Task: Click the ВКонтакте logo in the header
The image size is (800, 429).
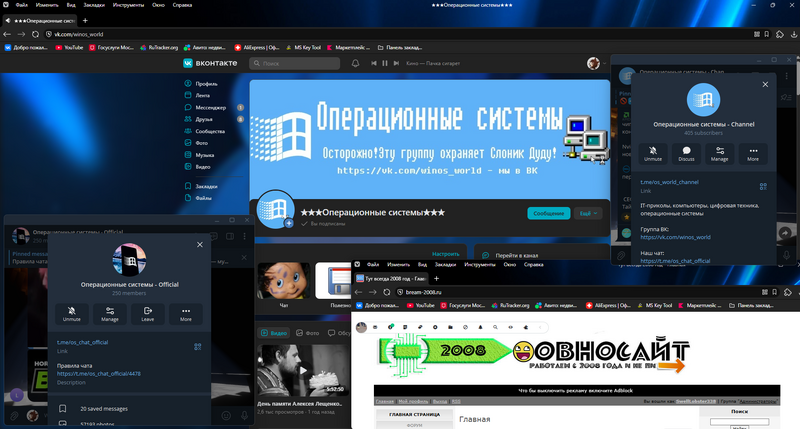Action: (210, 63)
